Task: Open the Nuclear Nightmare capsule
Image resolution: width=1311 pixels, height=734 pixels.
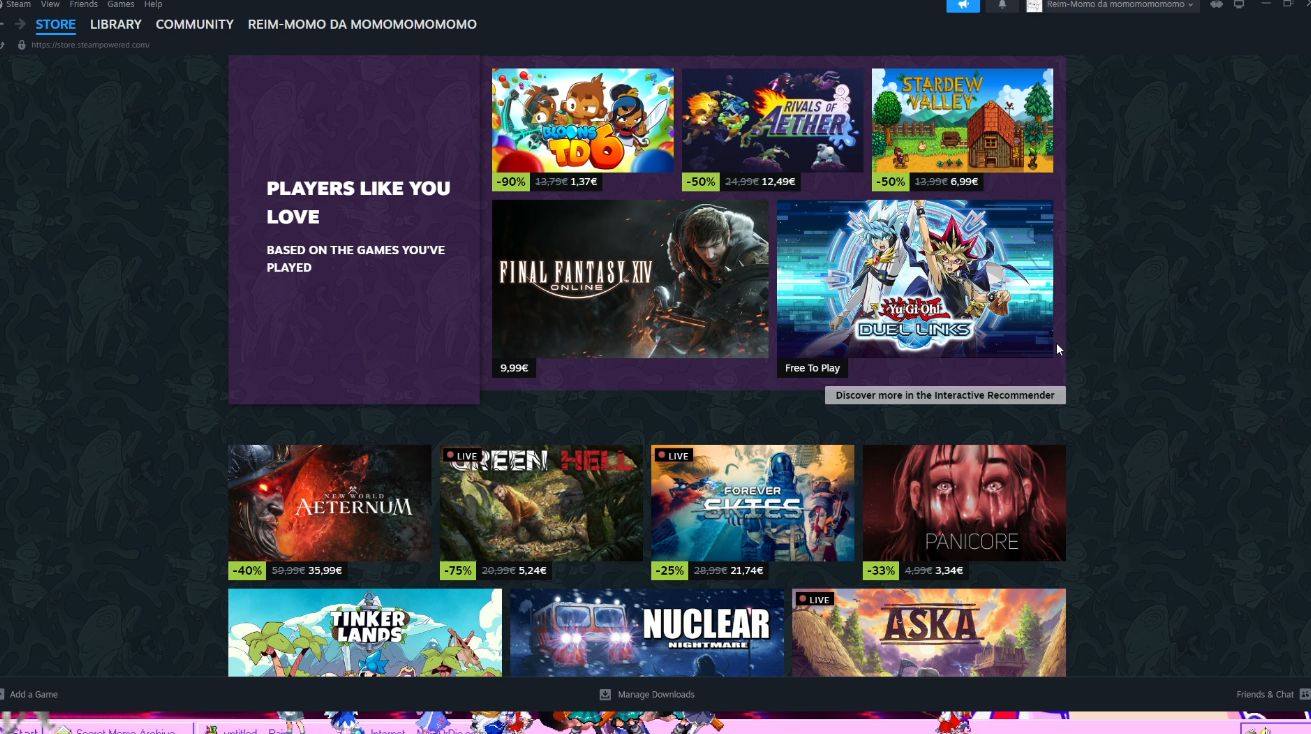Action: click(x=647, y=632)
